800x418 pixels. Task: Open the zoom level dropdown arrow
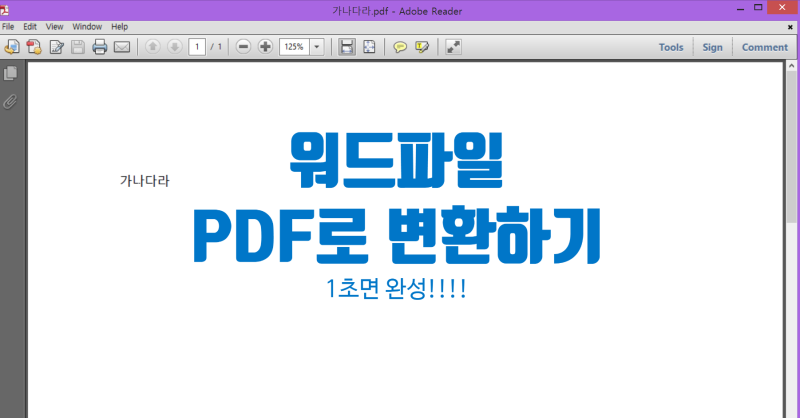click(x=317, y=47)
